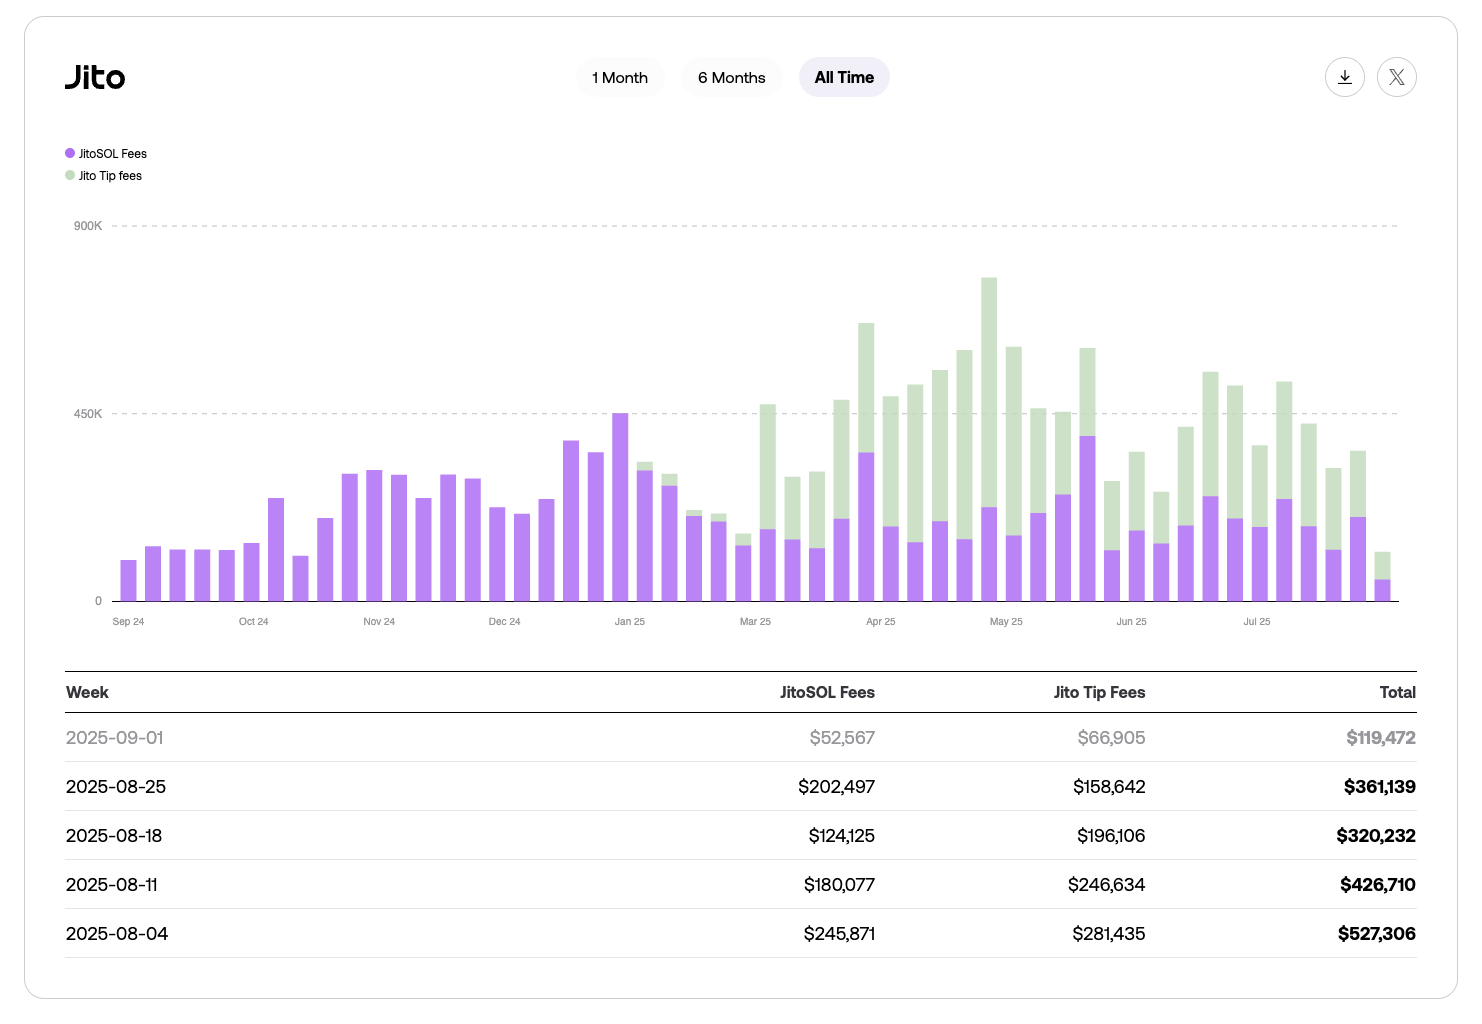This screenshot has width=1482, height=1024.
Task: Click the tallest chart bar near May 25
Action: point(989,440)
